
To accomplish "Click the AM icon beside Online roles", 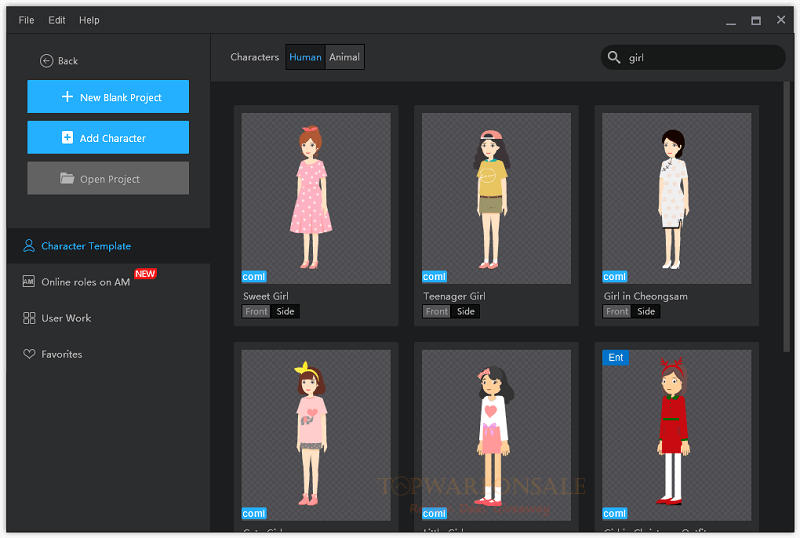I will click(29, 282).
